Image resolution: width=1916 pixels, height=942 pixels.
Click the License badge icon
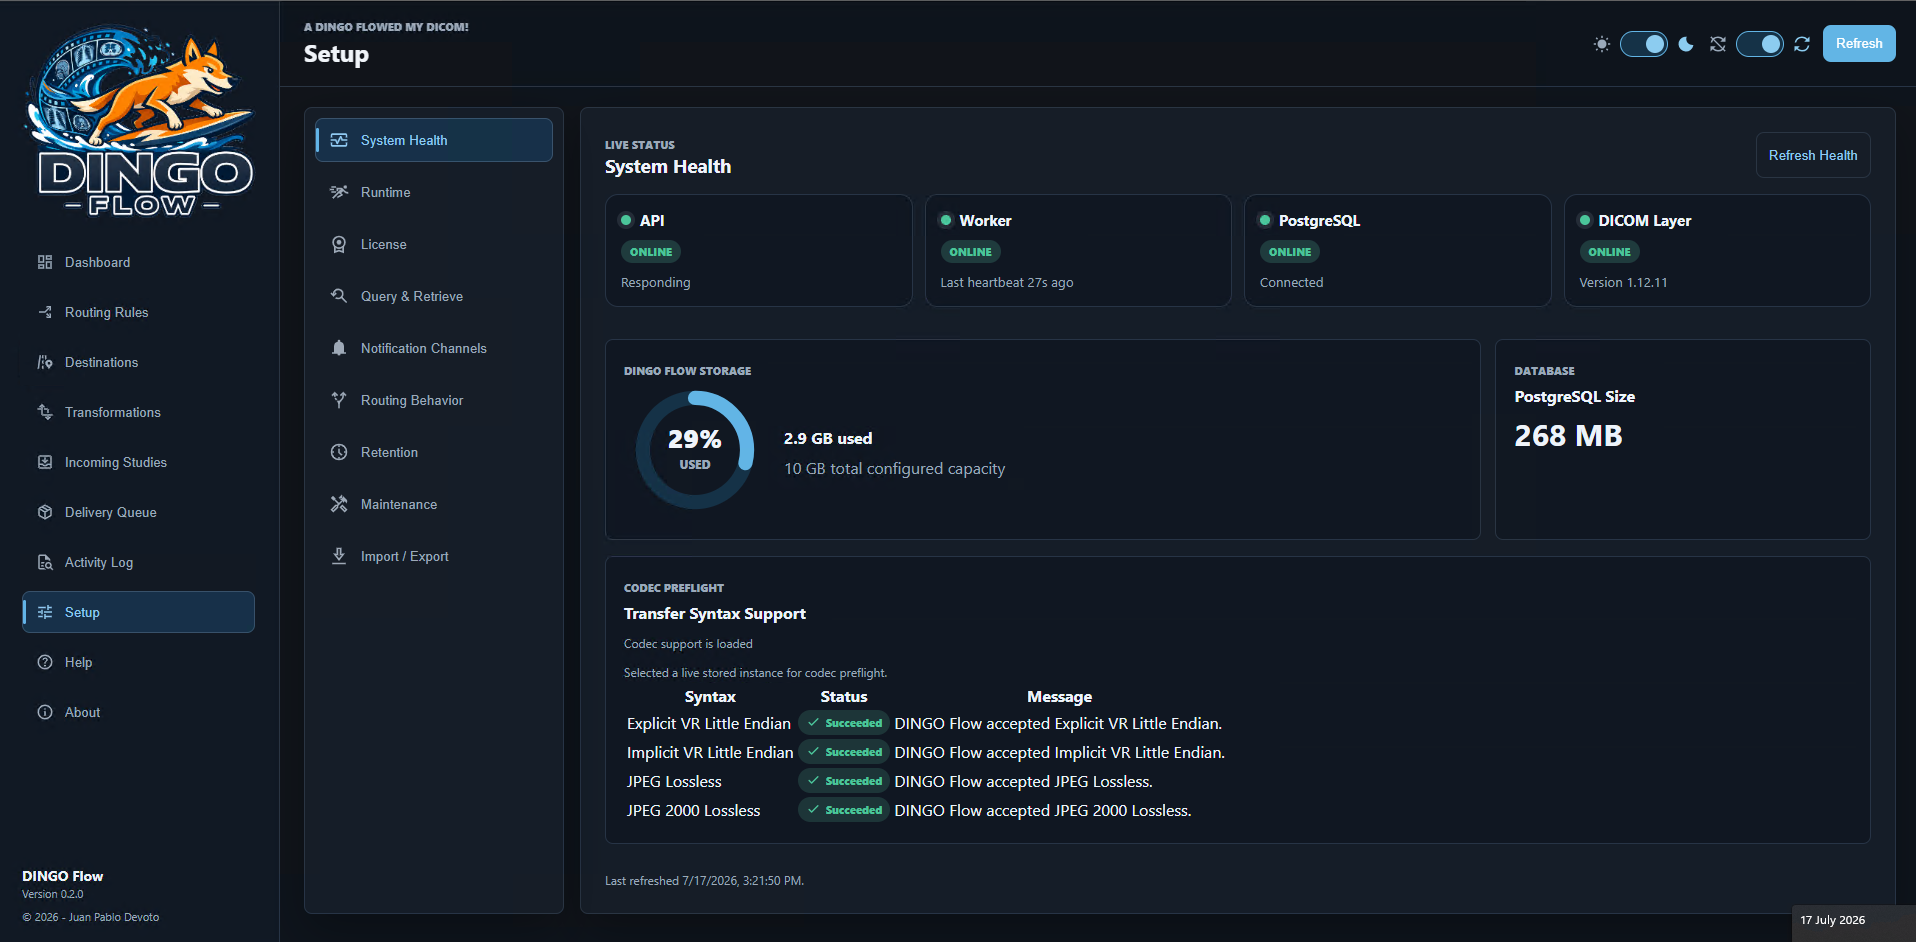click(x=339, y=244)
